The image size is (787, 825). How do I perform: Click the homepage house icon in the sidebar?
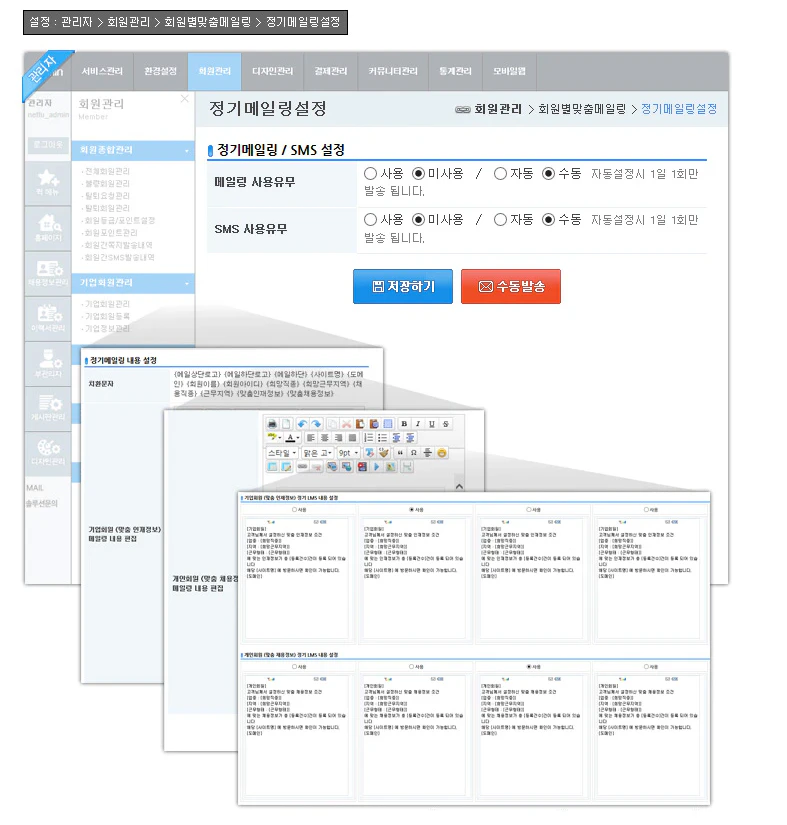tap(48, 228)
